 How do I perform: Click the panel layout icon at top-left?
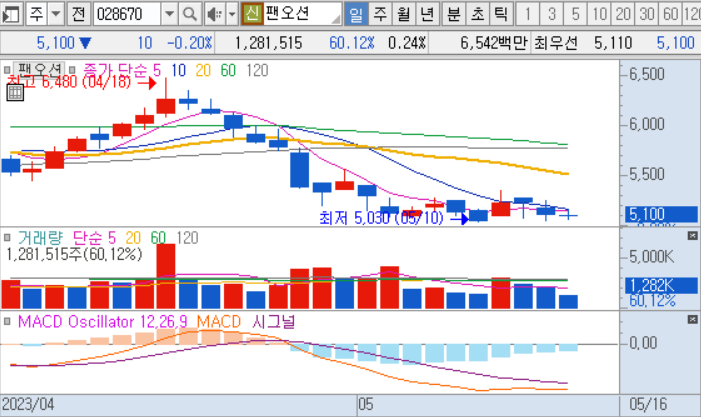11,14
